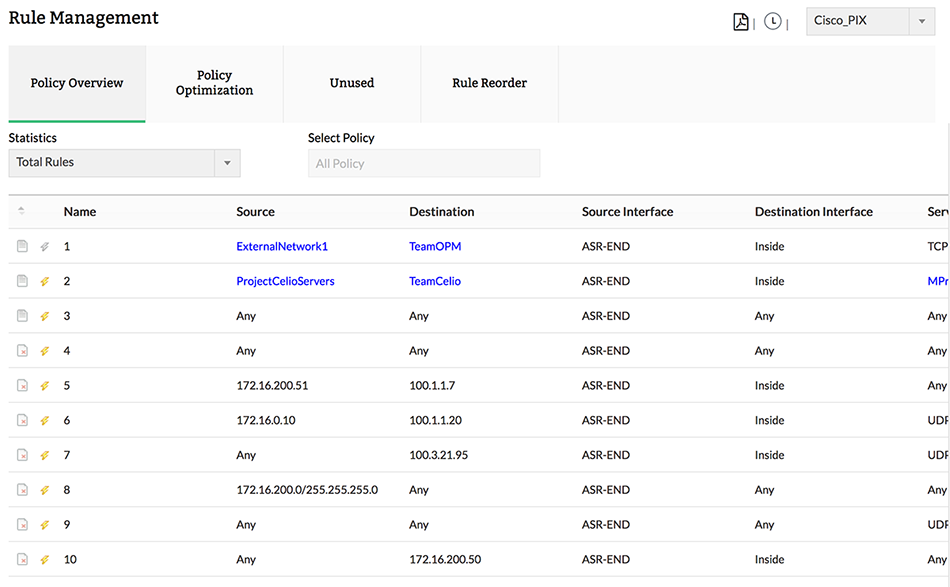Image resolution: width=950 pixels, height=587 pixels.
Task: Click the red-x document icon on rule 4
Action: click(x=22, y=351)
